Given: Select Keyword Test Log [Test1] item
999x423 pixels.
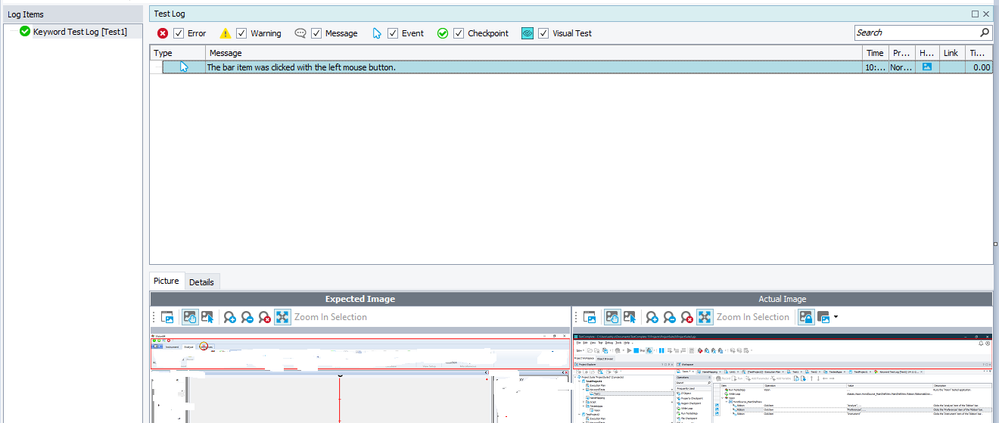Looking at the screenshot, I should (80, 32).
